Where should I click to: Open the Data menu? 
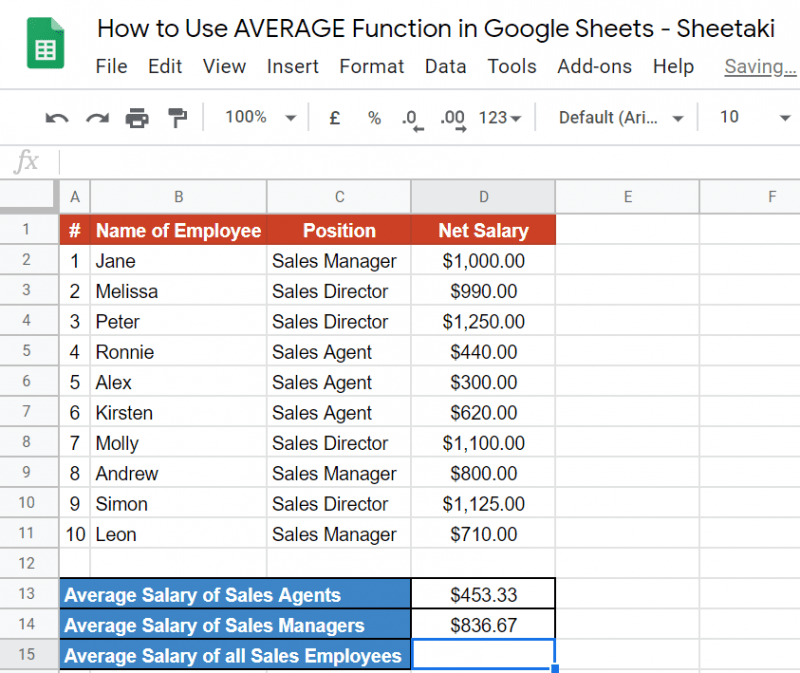[x=445, y=67]
